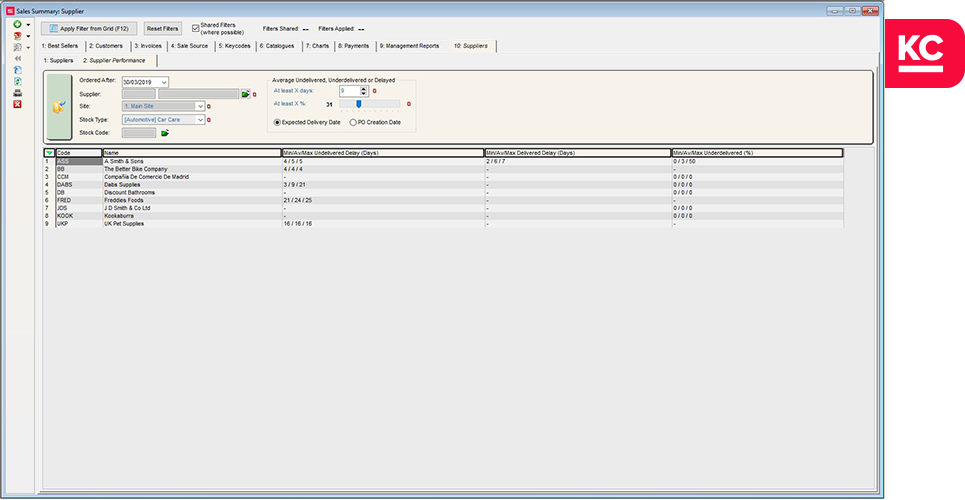The width and height of the screenshot is (965, 500).
Task: Click the Freddies Foods name cell
Action: click(x=192, y=200)
